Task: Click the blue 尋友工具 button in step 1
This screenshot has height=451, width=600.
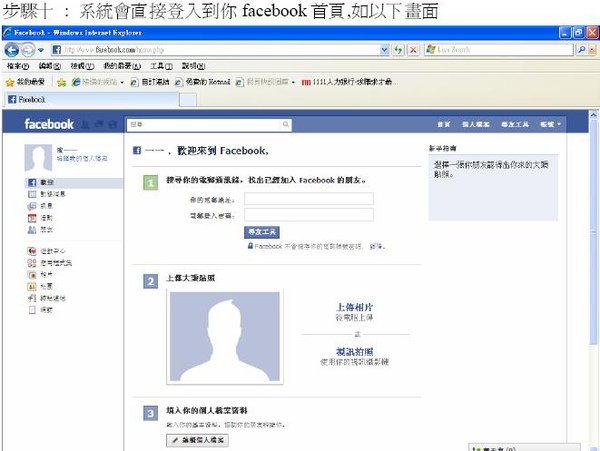Action: 262,232
